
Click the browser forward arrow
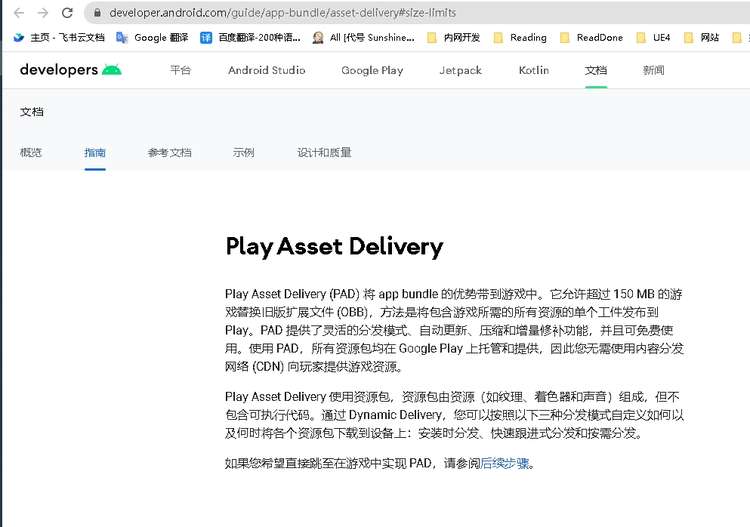pos(43,13)
